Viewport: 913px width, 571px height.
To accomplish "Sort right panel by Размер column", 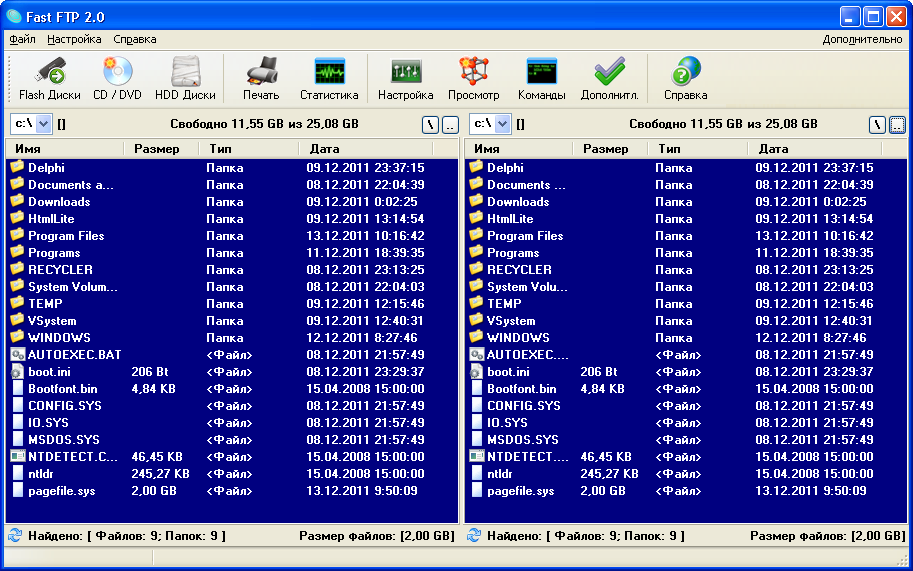I will pyautogui.click(x=610, y=148).
